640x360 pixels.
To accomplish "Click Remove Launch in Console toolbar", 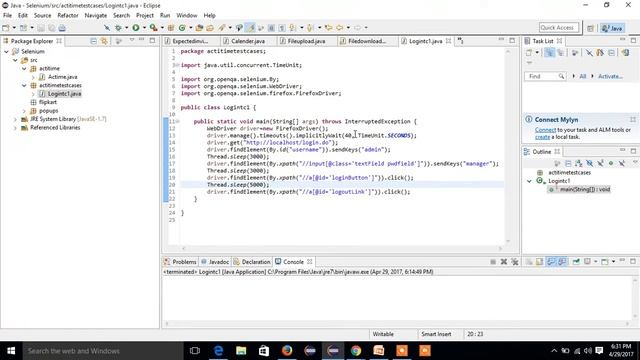I will coord(504,262).
